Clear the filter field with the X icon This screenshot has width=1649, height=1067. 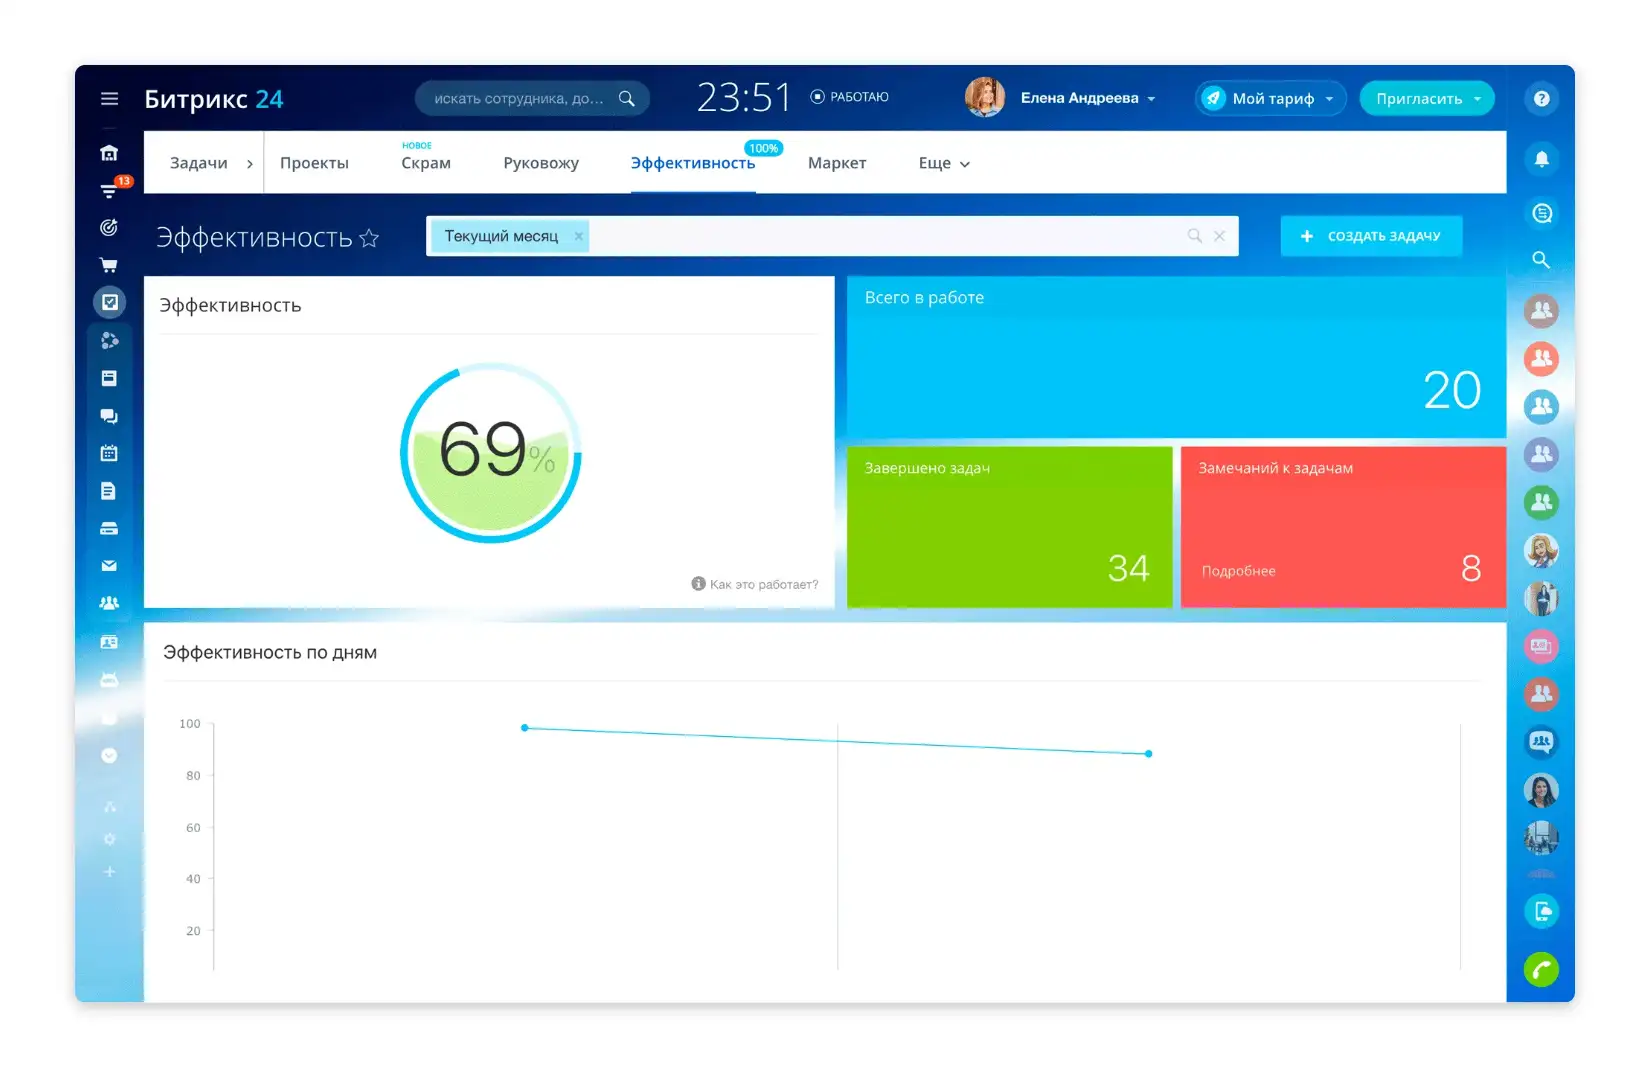pyautogui.click(x=1219, y=236)
